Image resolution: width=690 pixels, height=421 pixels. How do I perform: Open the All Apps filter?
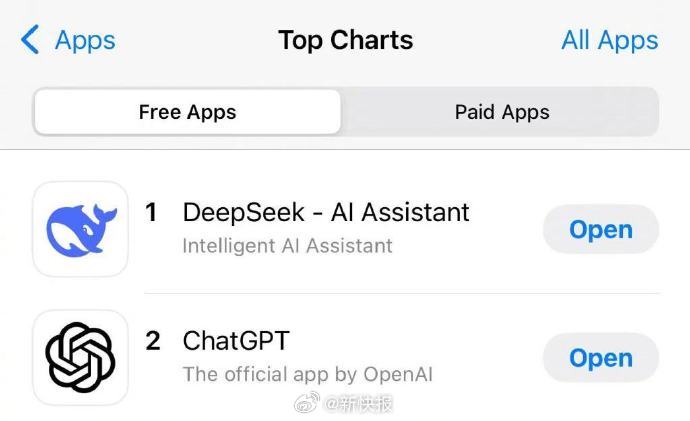pos(609,41)
